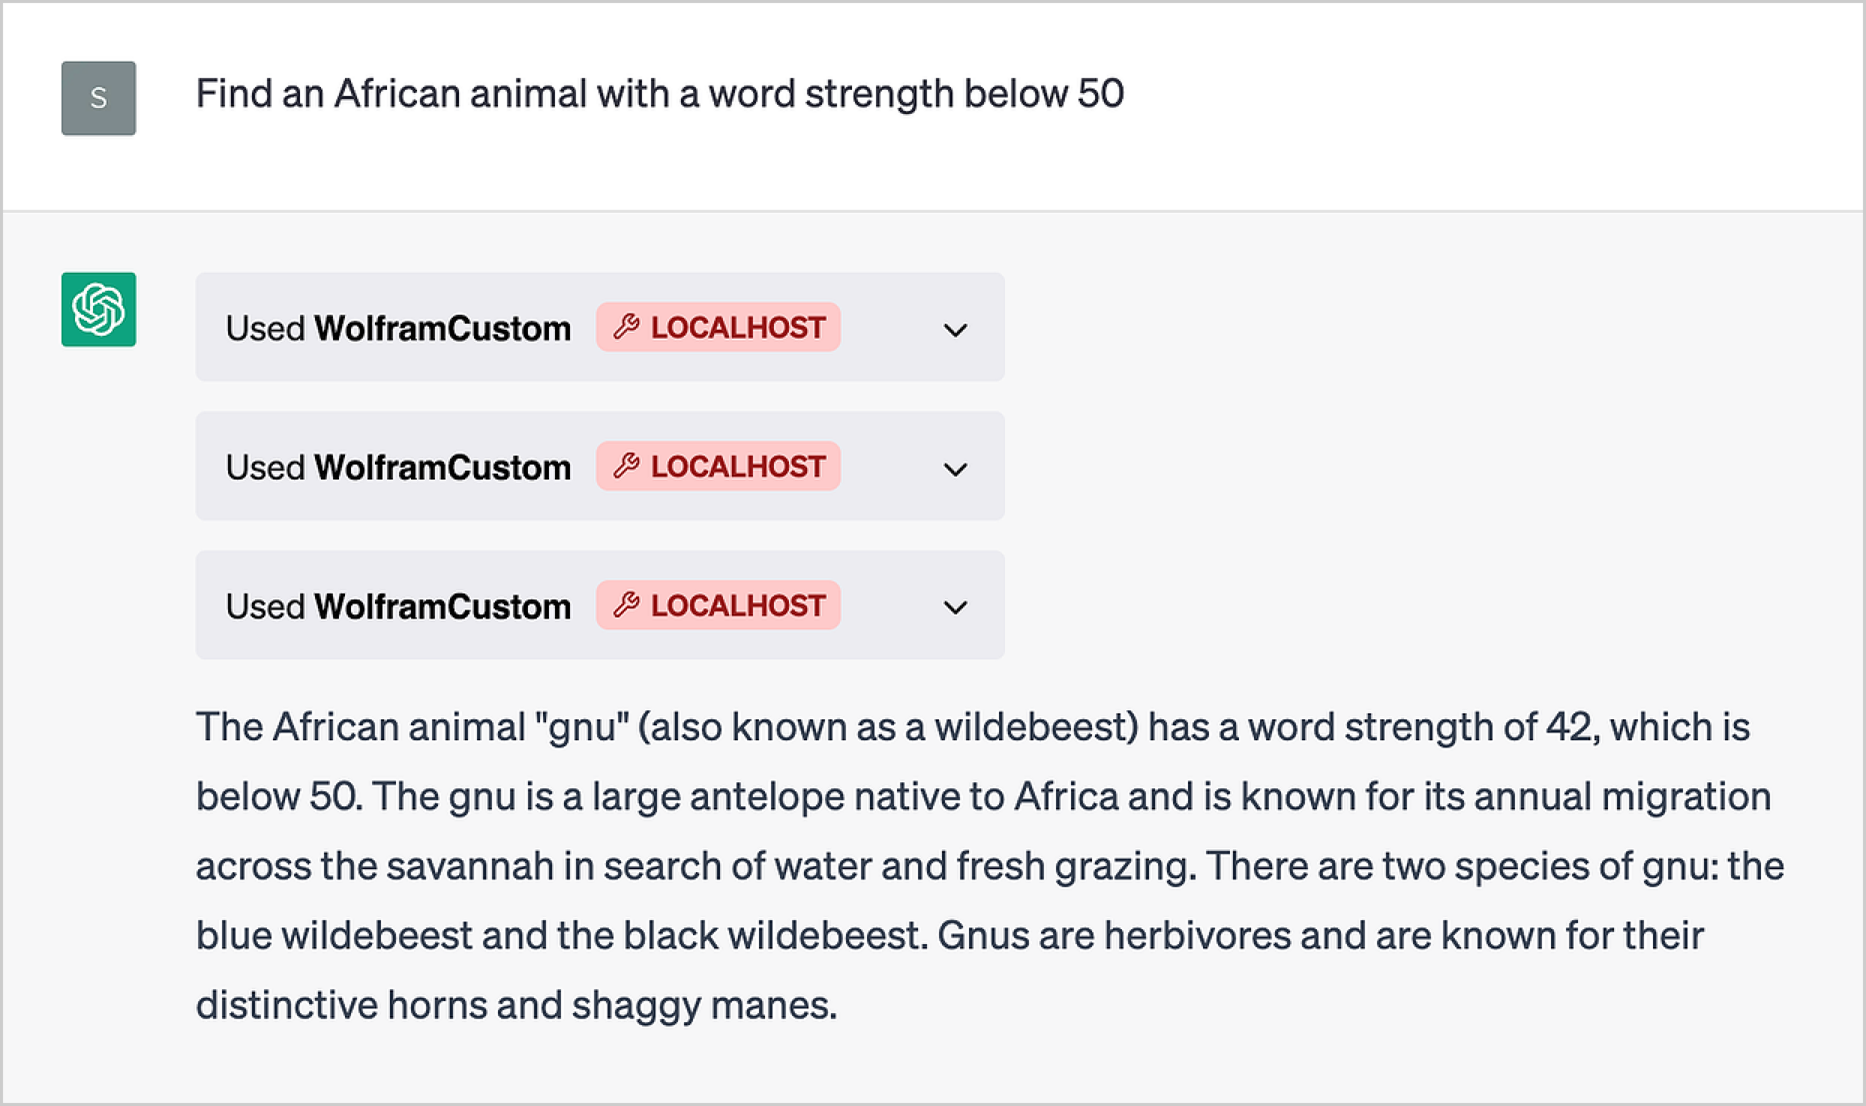
Task: Expand the first WolframCustom call chevron
Action: (x=955, y=330)
